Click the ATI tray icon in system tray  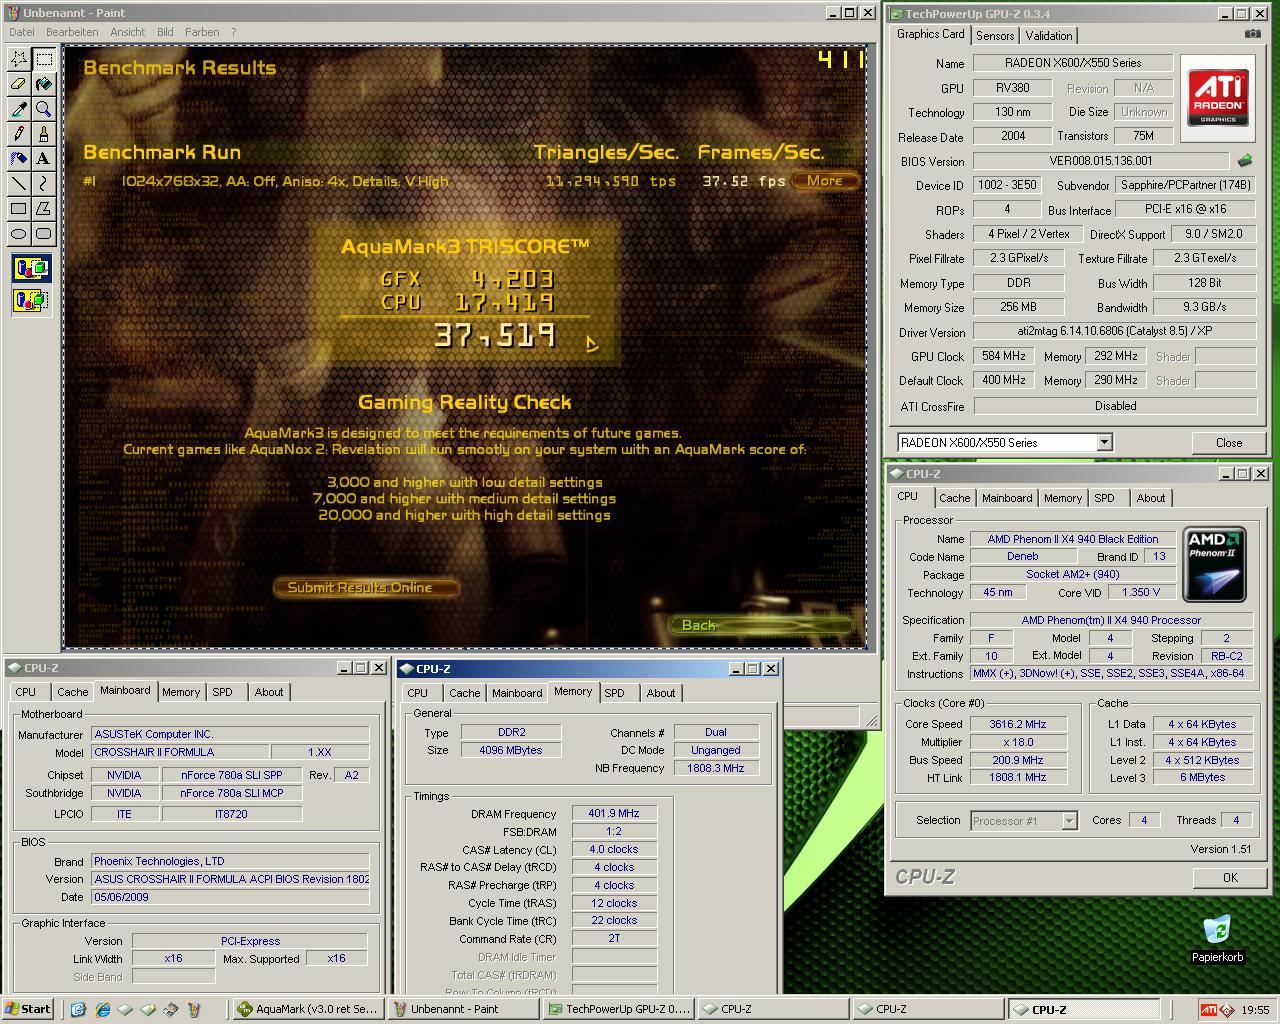(x=1209, y=1010)
